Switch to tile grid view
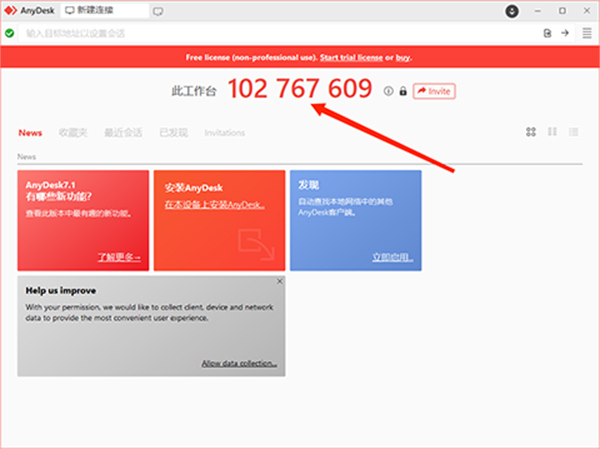 [x=531, y=132]
